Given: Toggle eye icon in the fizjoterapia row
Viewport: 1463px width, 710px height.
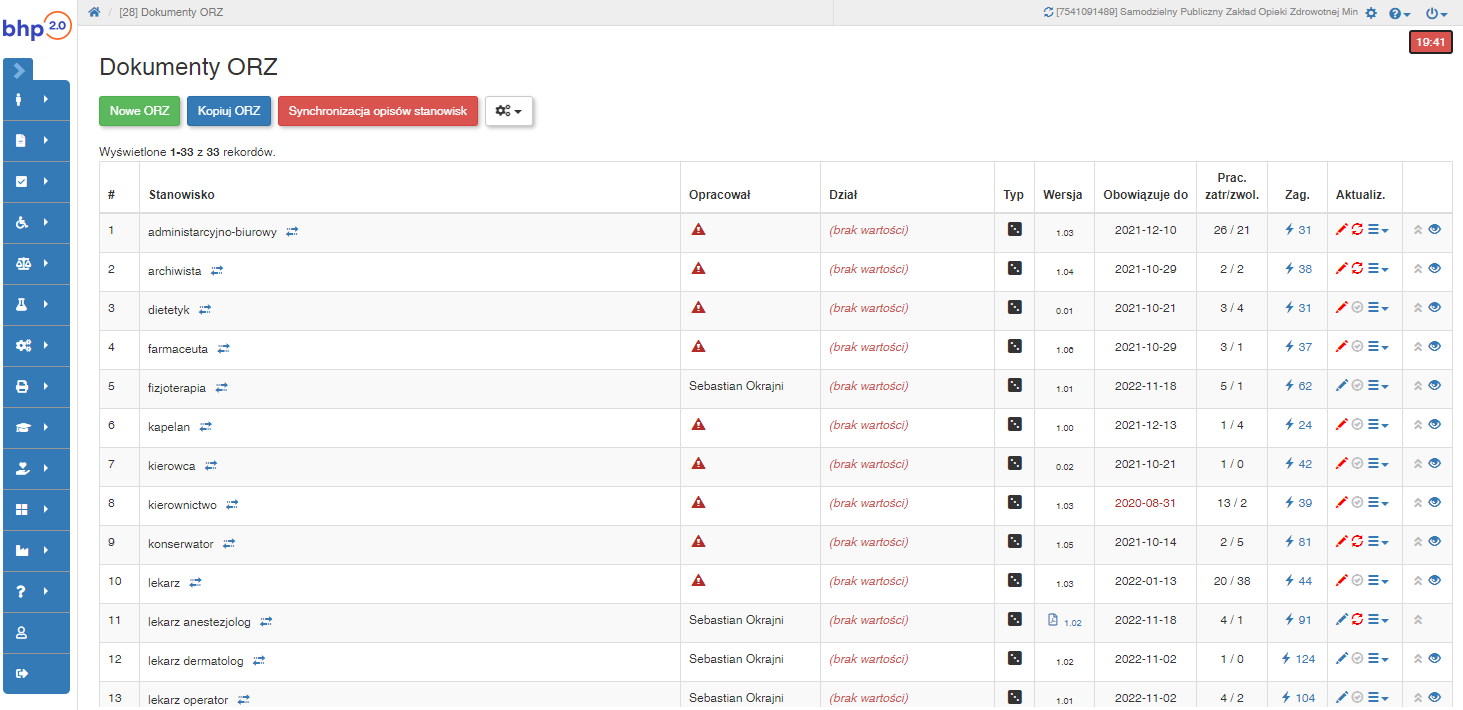Looking at the screenshot, I should 1435,385.
